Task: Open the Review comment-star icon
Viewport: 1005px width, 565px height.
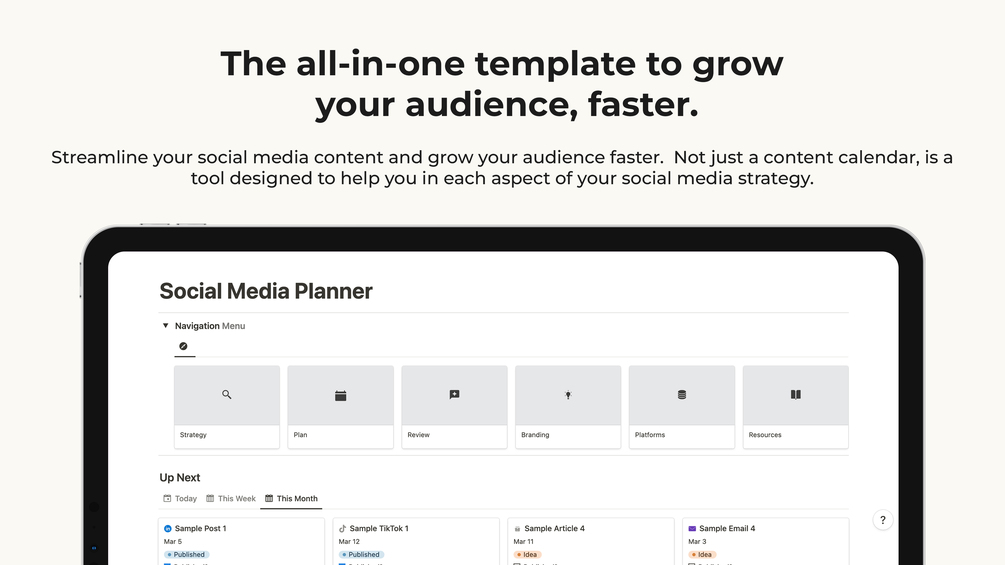Action: (454, 395)
